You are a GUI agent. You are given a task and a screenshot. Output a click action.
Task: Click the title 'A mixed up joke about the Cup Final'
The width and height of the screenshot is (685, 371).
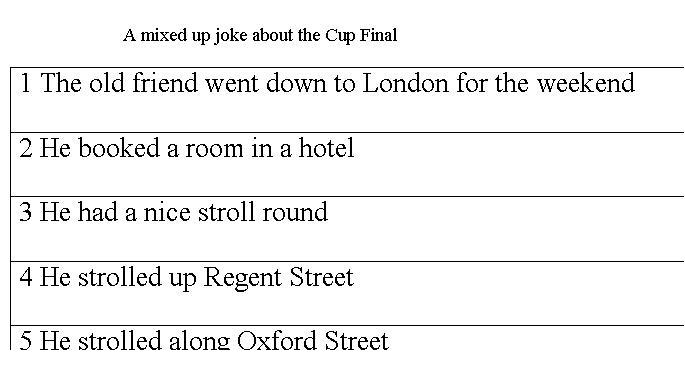point(260,35)
